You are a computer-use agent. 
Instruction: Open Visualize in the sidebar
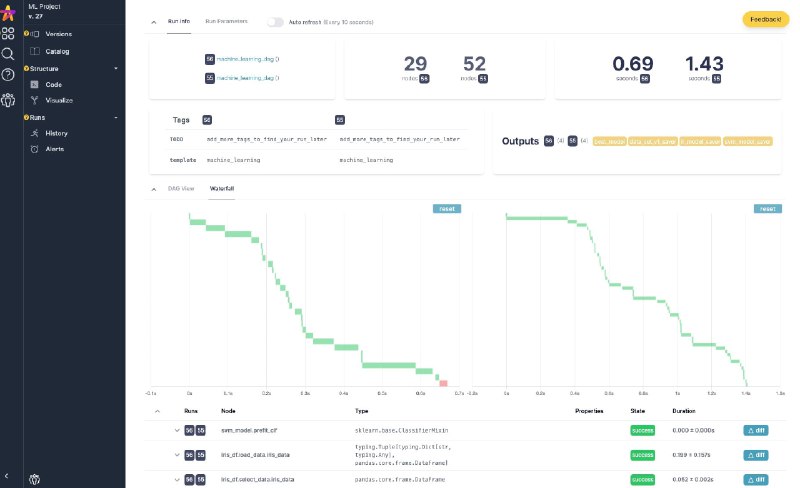pos(59,100)
